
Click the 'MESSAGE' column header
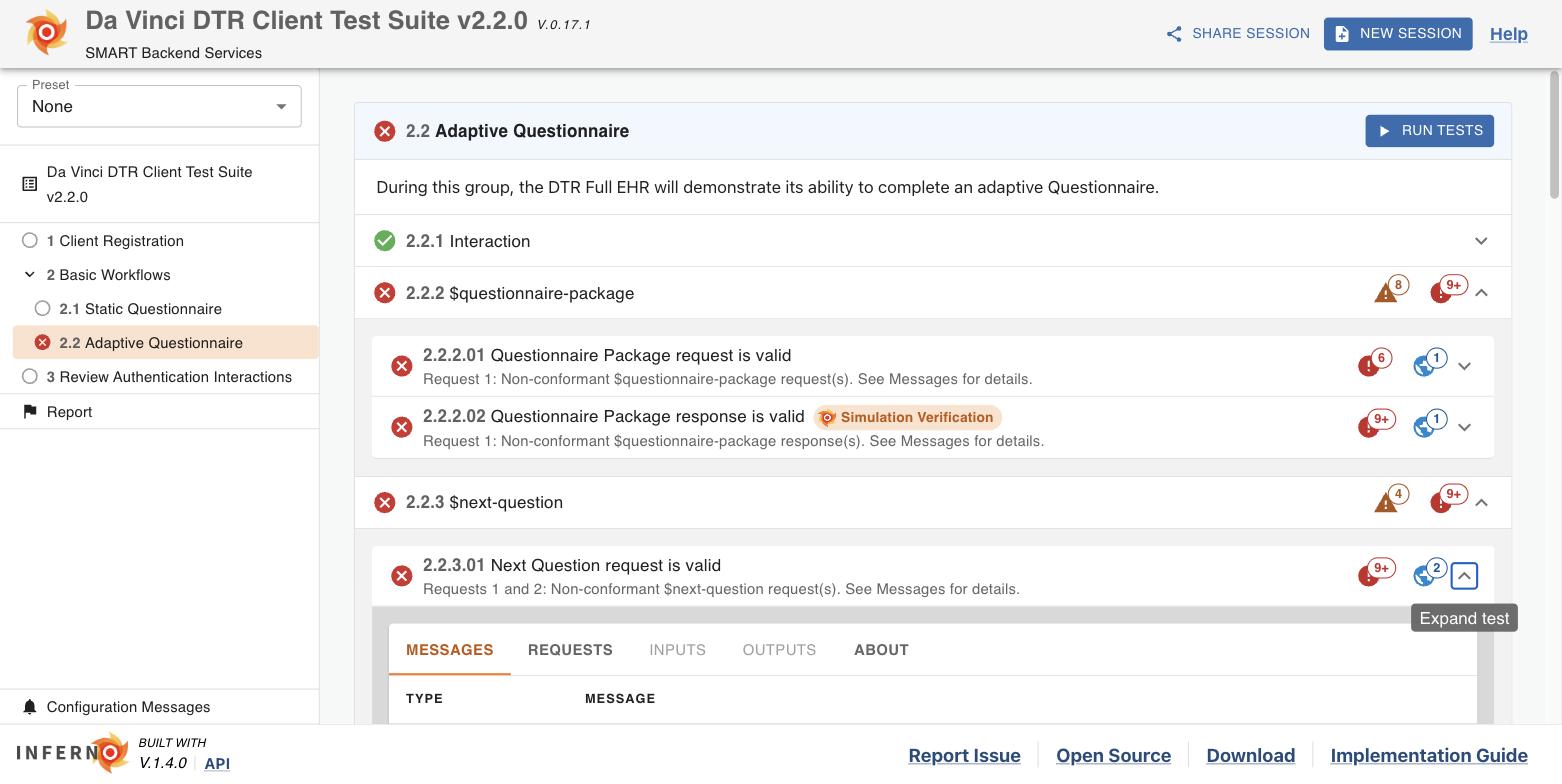point(620,699)
